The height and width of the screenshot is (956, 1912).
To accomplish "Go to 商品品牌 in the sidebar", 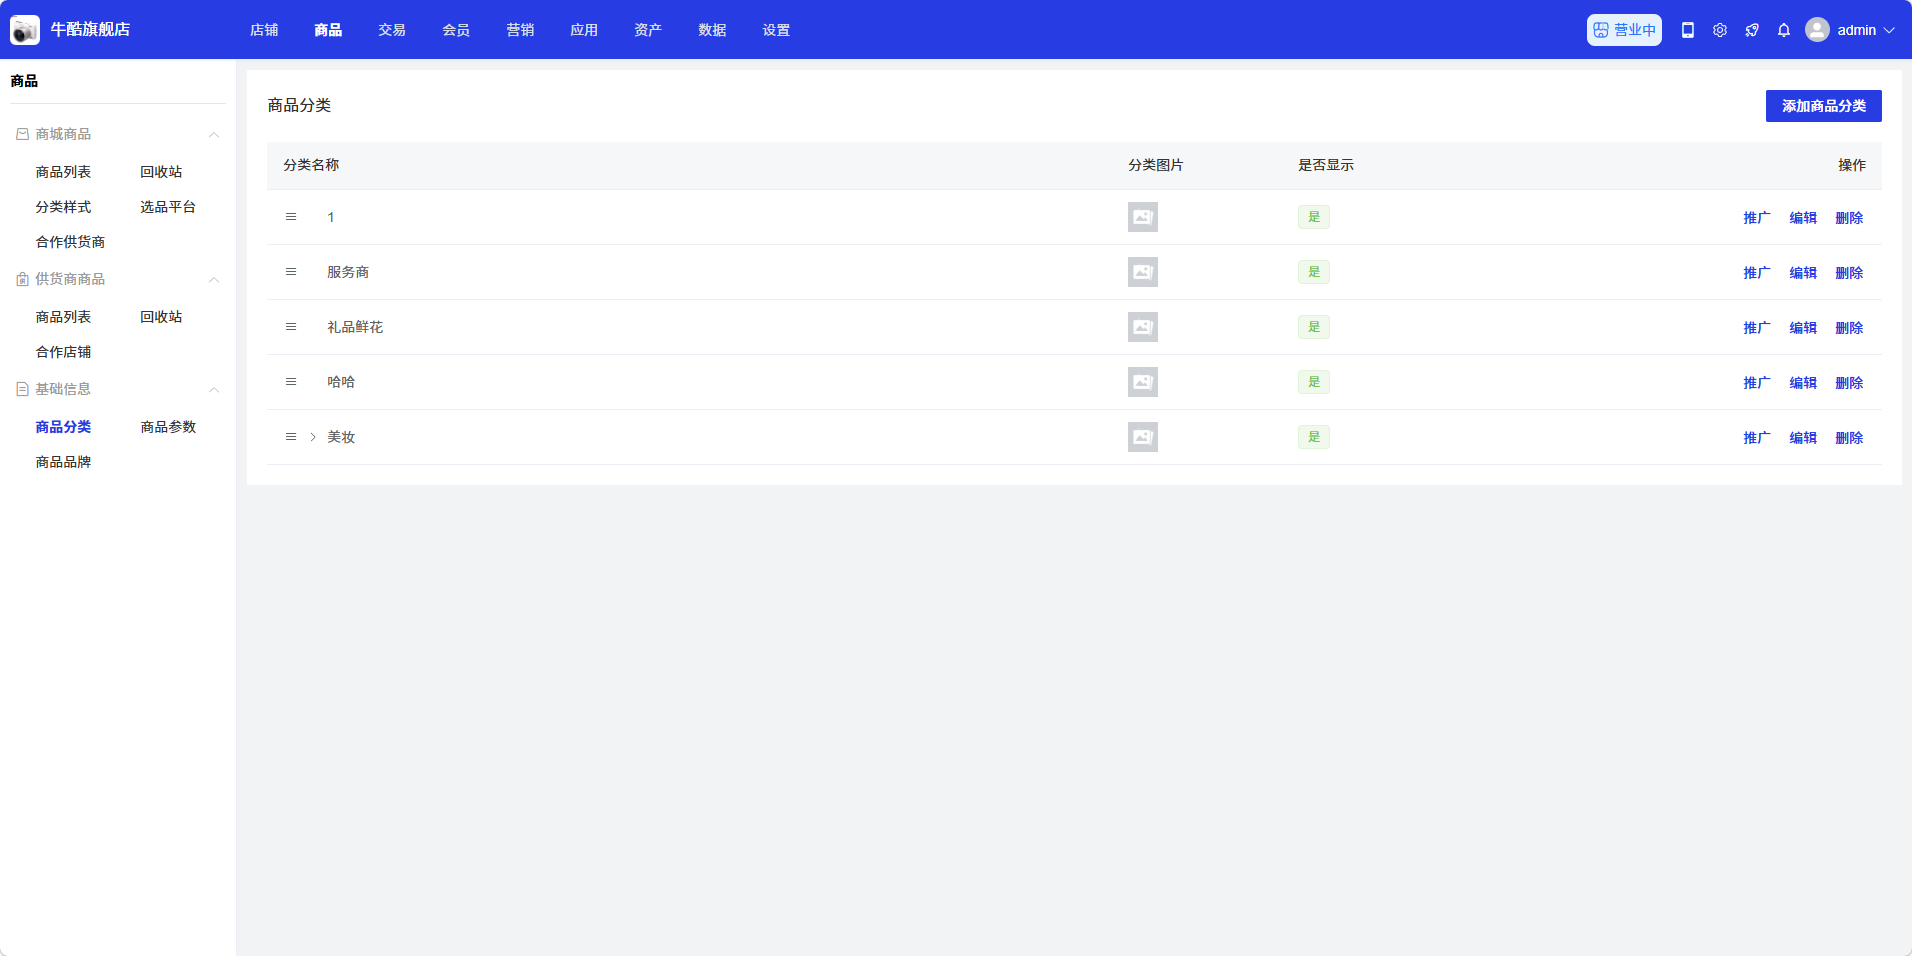I will [63, 462].
